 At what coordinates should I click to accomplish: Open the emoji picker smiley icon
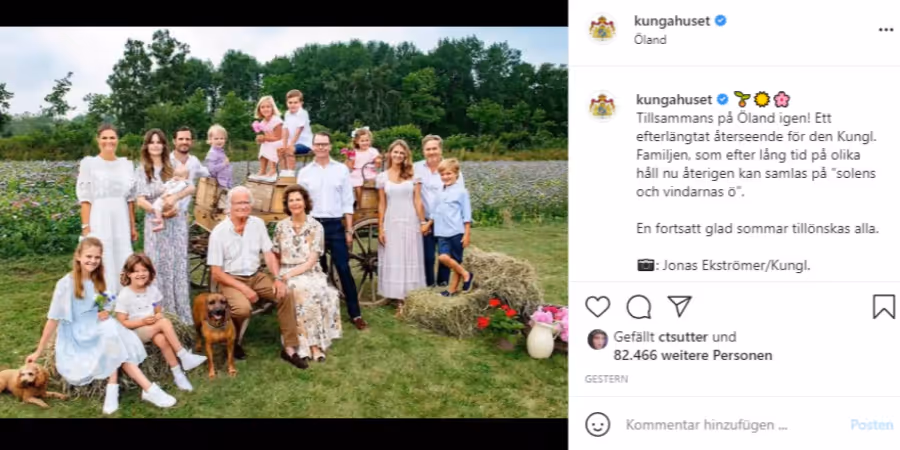(598, 425)
